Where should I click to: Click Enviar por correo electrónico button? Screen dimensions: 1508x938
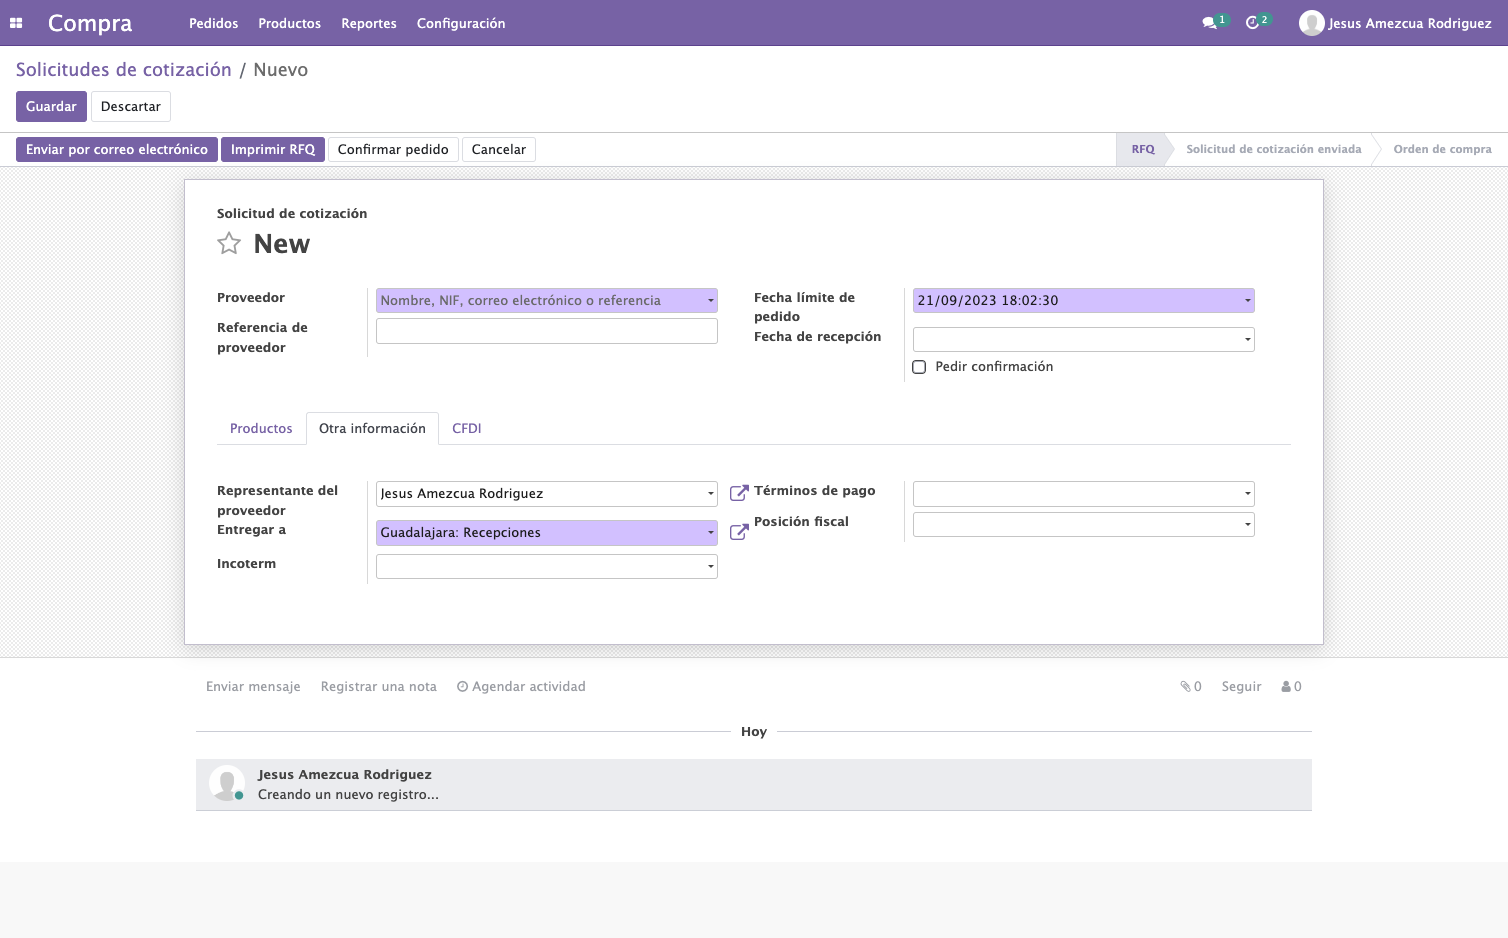click(x=117, y=149)
